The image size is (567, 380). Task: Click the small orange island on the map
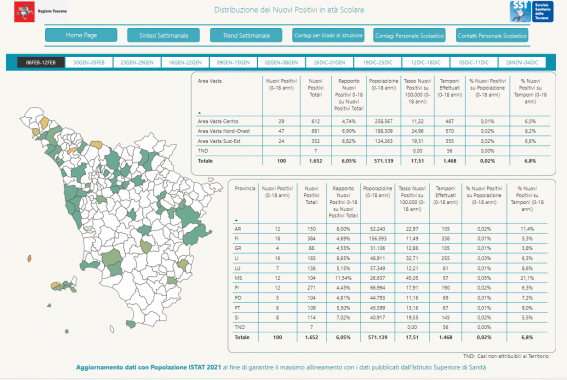[29, 258]
